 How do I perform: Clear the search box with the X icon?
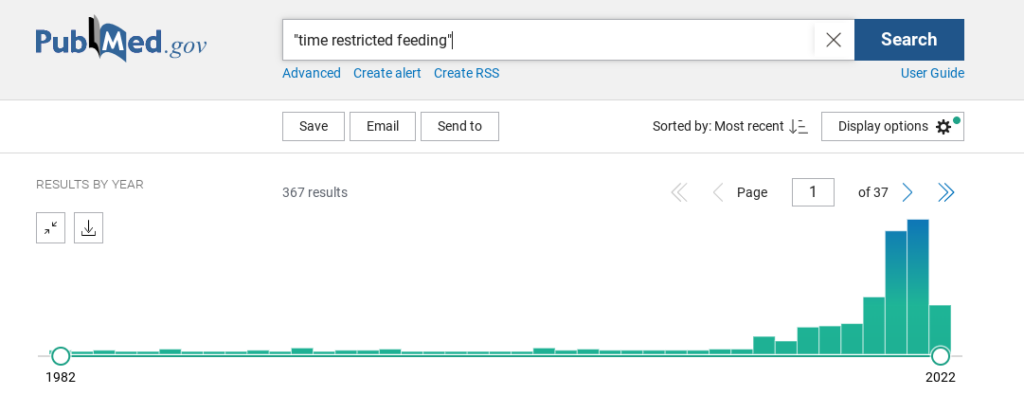tap(833, 40)
